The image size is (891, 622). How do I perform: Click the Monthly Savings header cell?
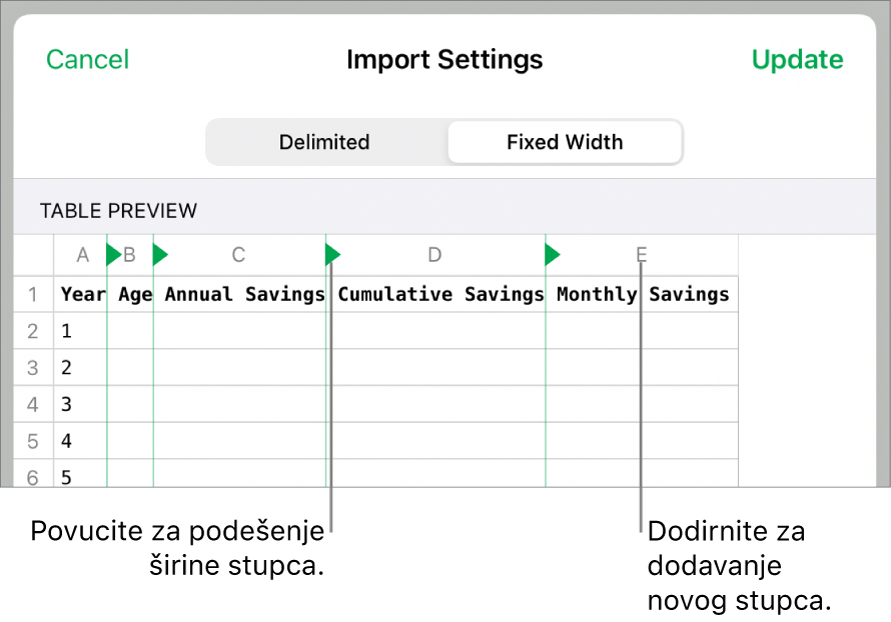[642, 295]
